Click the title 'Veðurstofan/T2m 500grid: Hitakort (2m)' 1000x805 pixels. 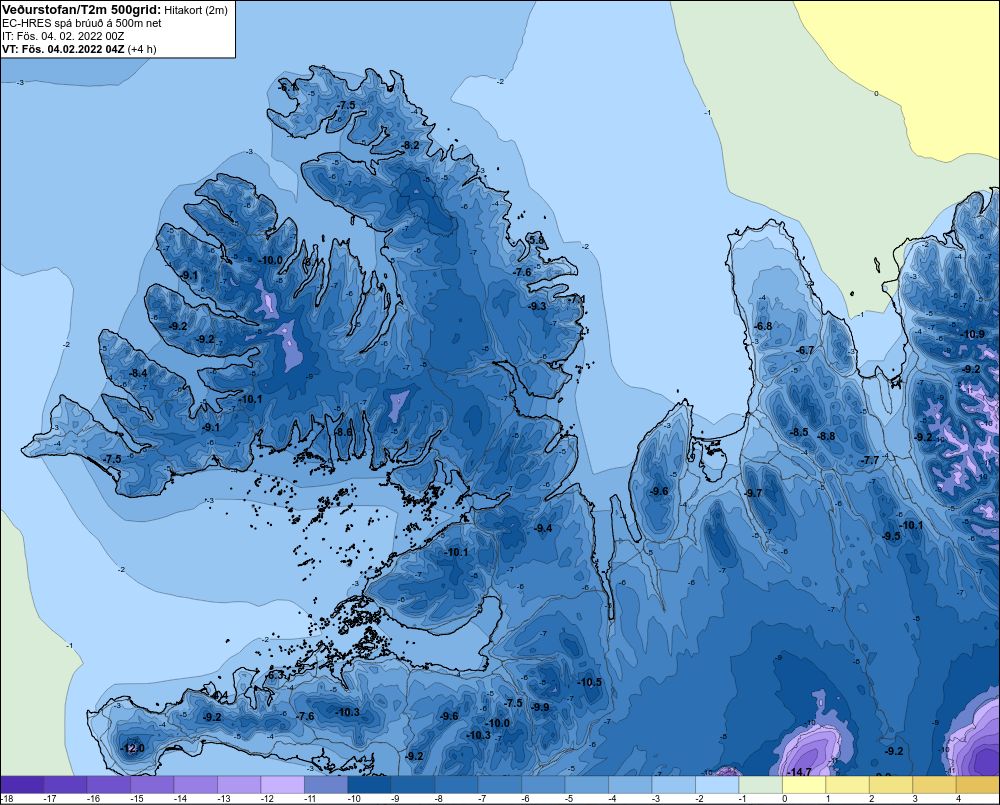tap(115, 10)
